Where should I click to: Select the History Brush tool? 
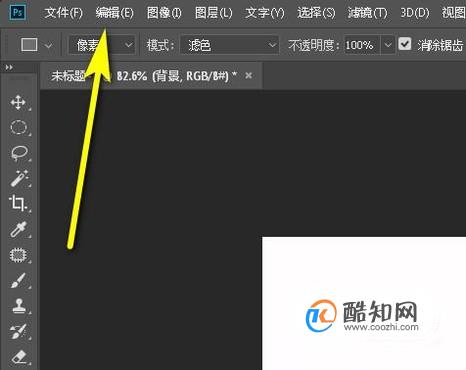(x=18, y=331)
